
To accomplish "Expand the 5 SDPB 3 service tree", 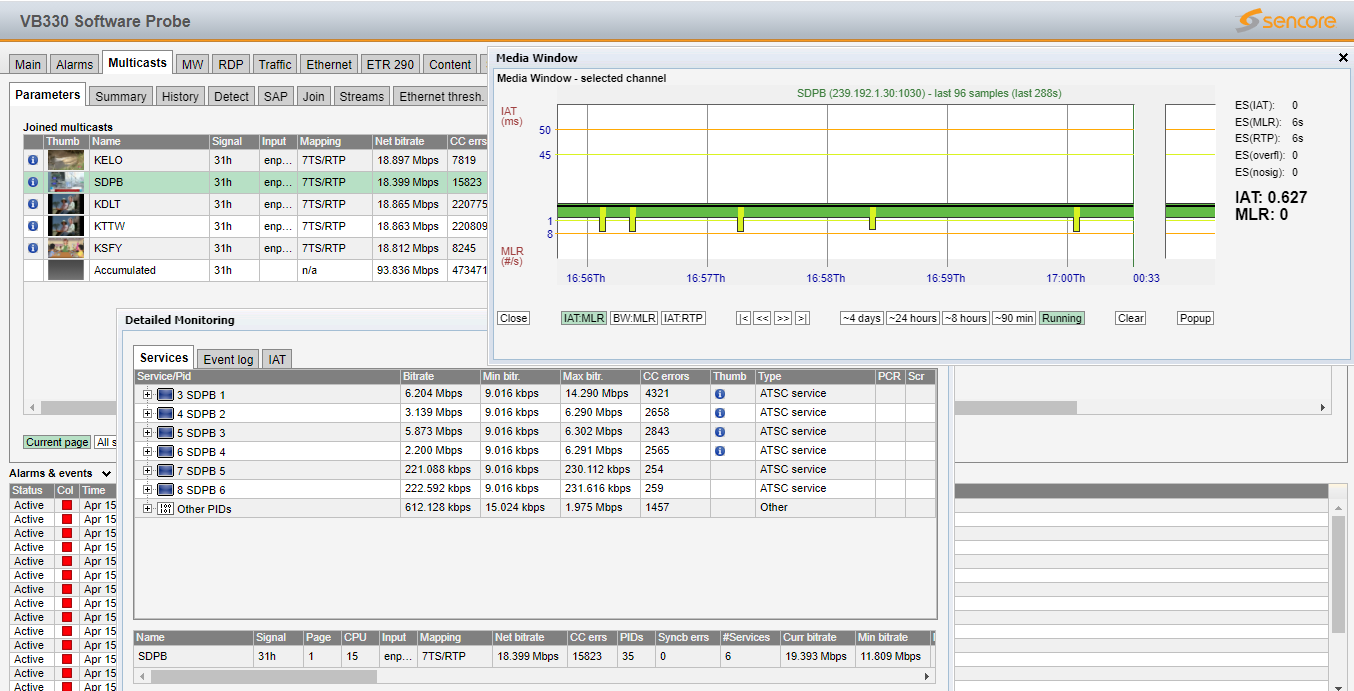I will [148, 432].
